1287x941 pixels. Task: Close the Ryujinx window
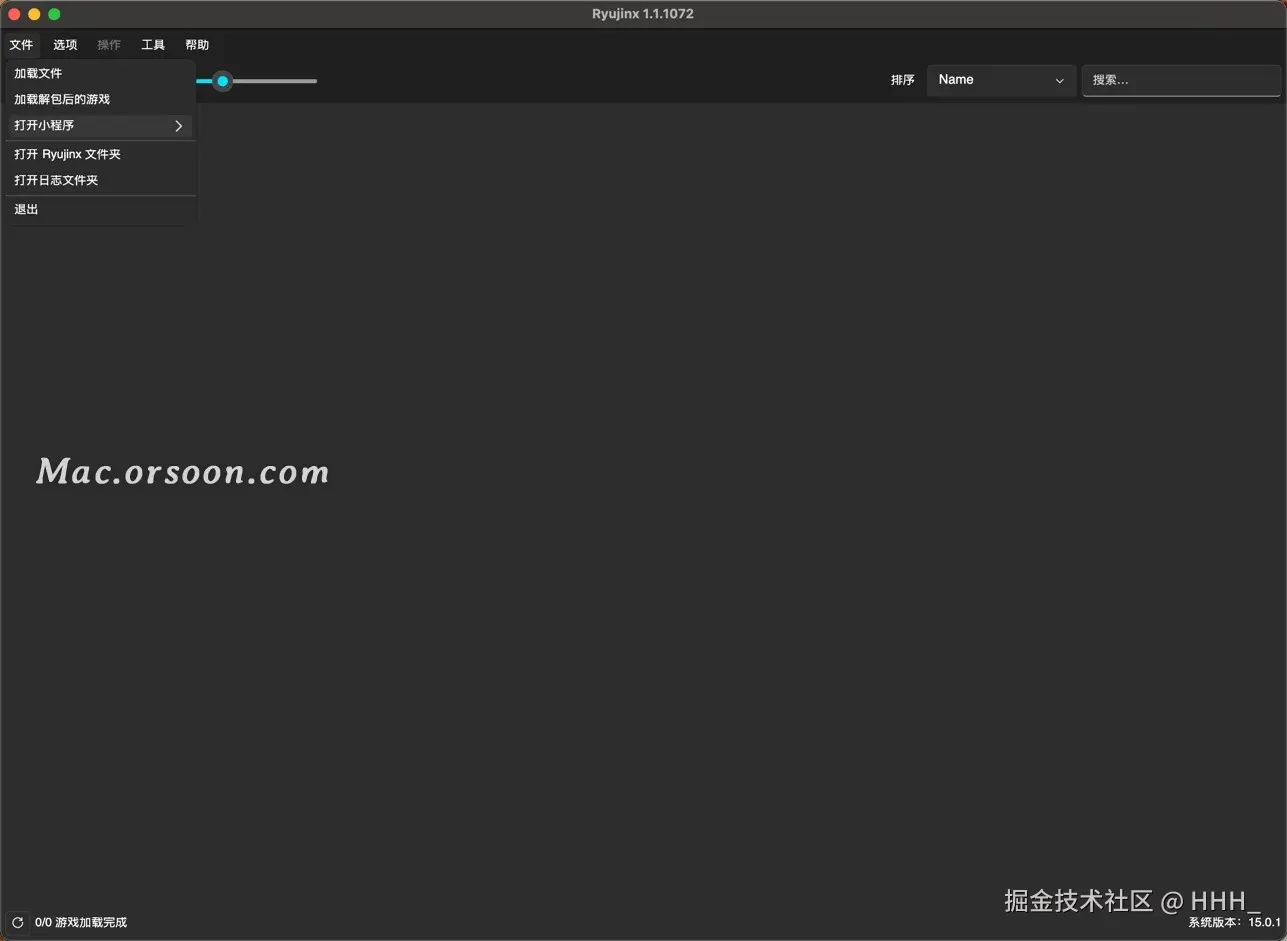tap(14, 14)
